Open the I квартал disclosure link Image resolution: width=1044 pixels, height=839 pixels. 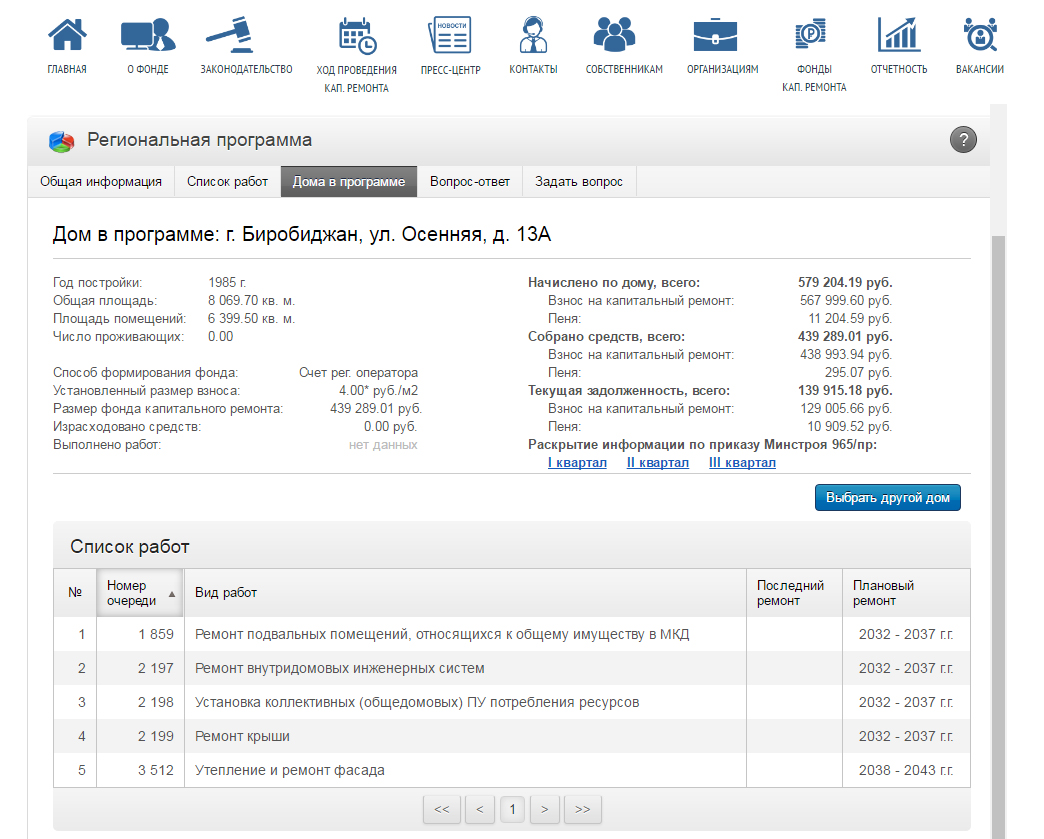577,463
